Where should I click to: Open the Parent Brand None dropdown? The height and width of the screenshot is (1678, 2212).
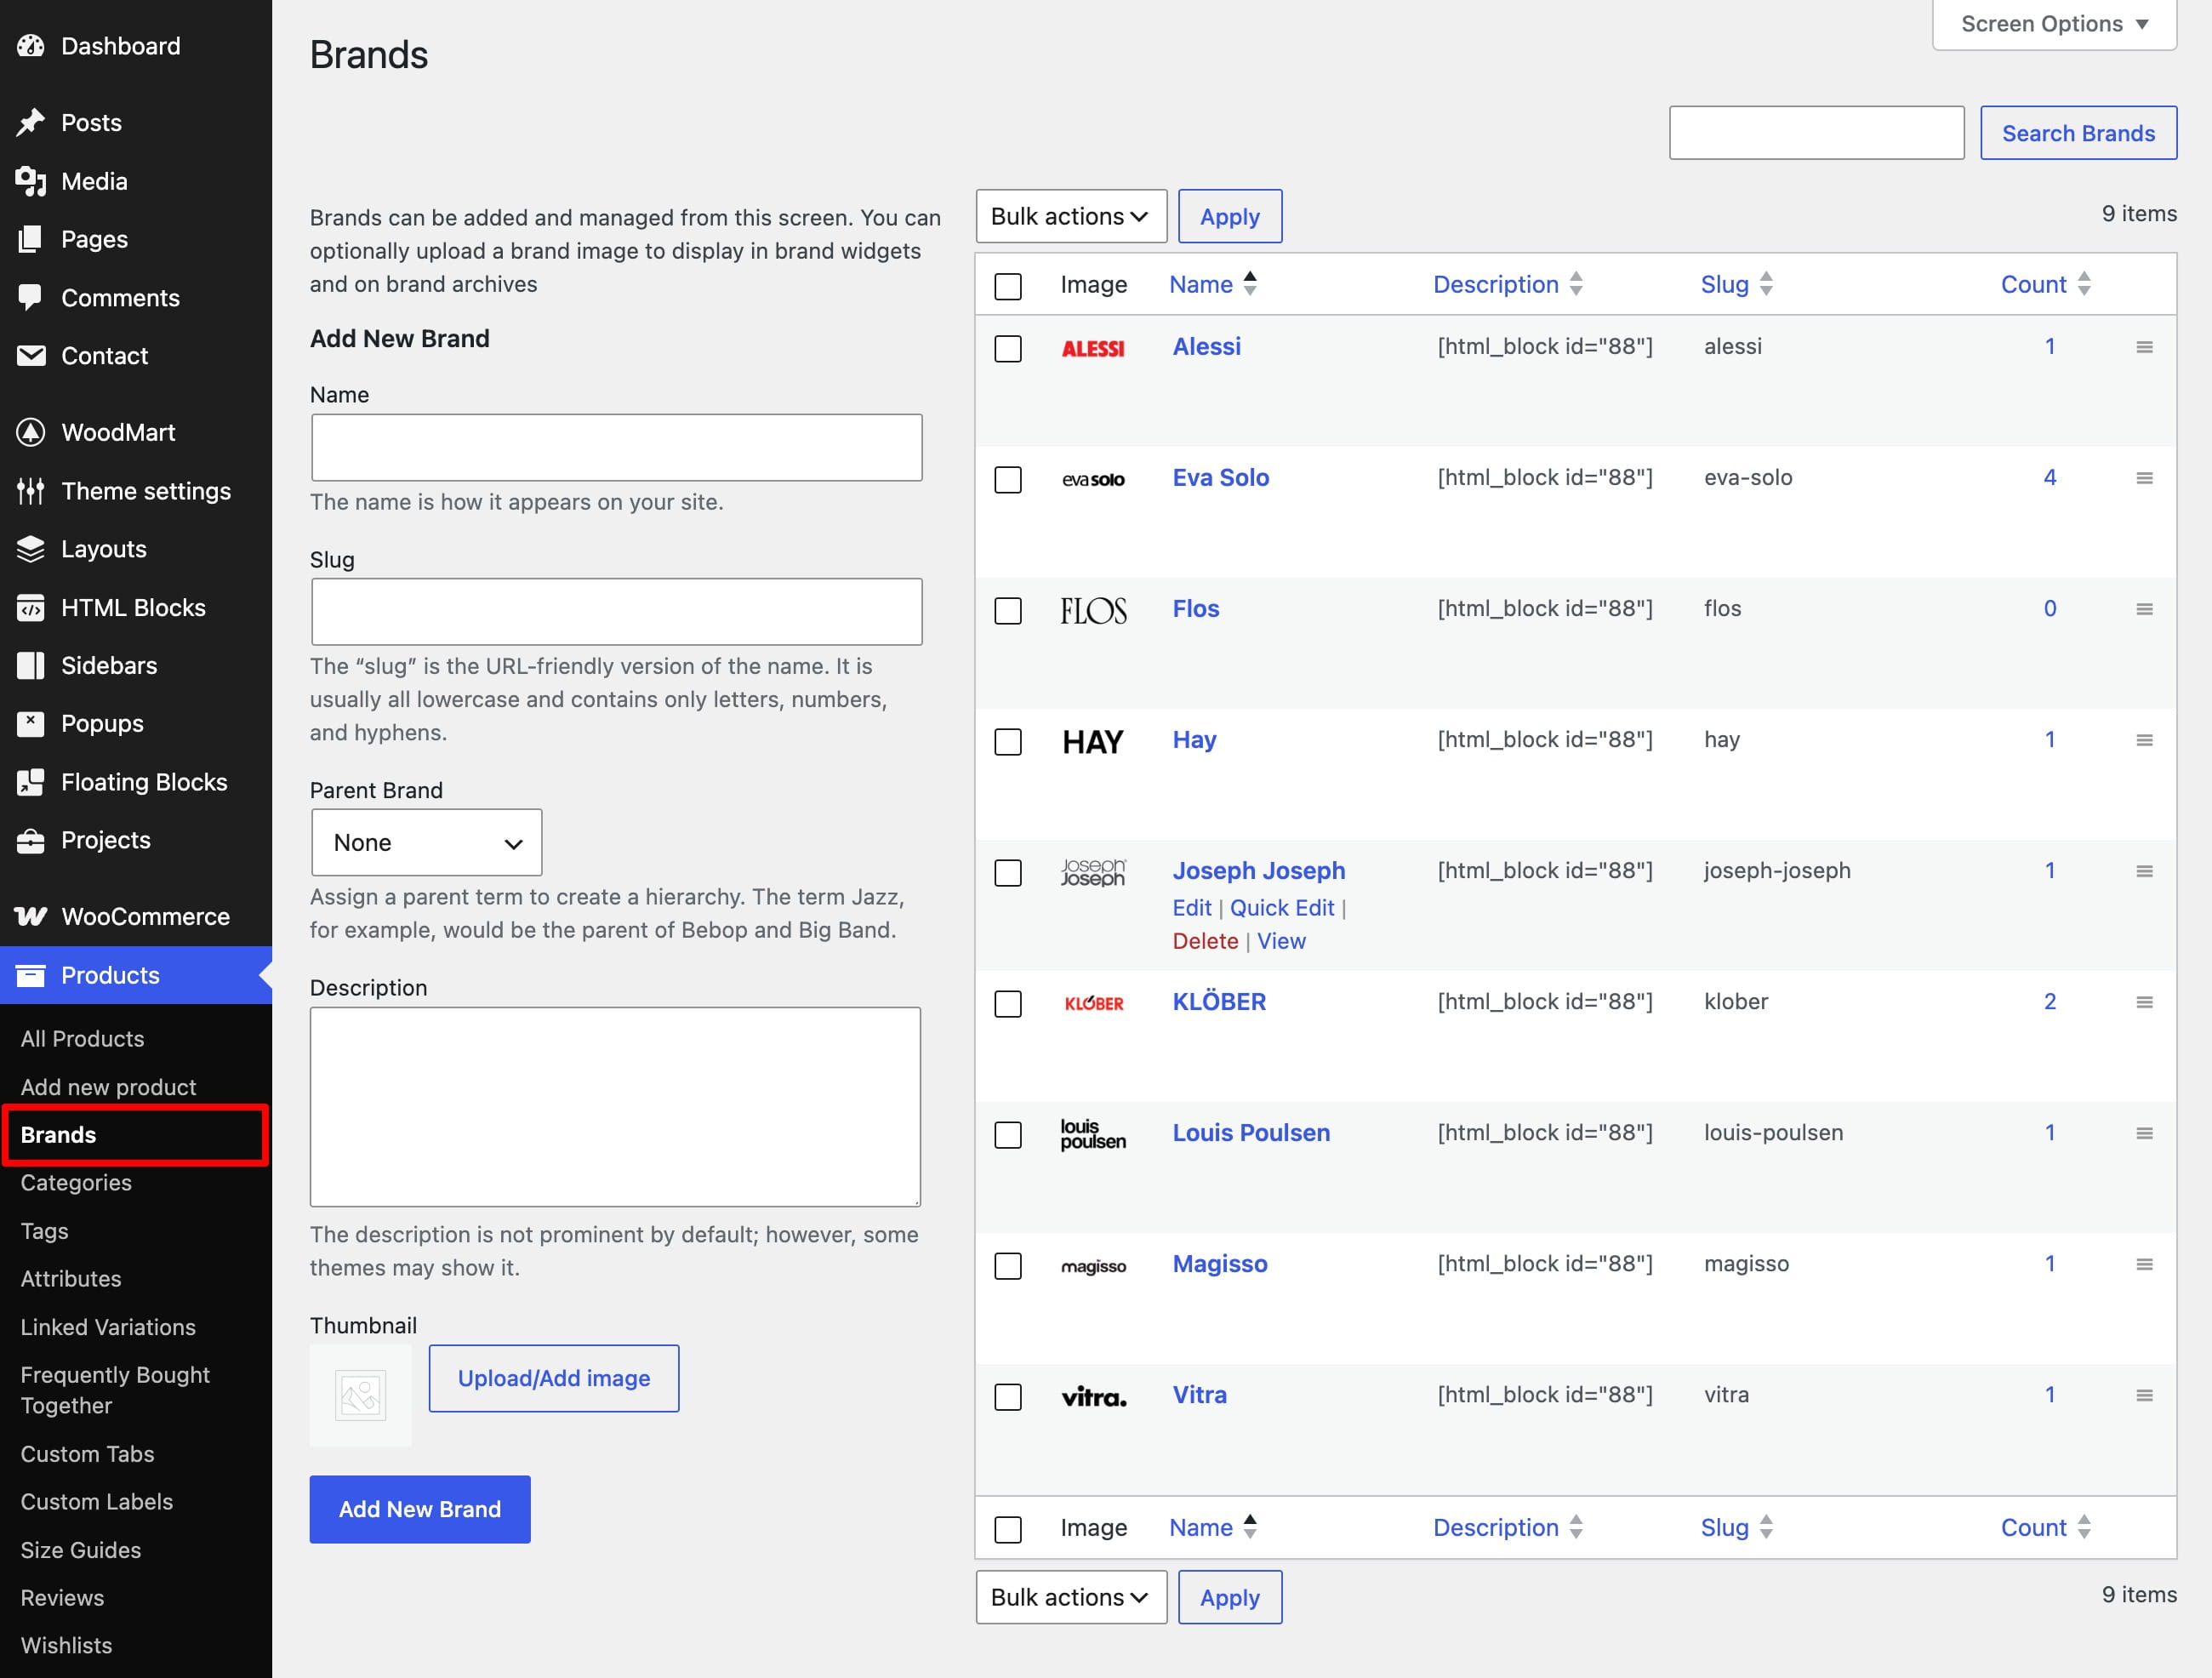tap(427, 842)
